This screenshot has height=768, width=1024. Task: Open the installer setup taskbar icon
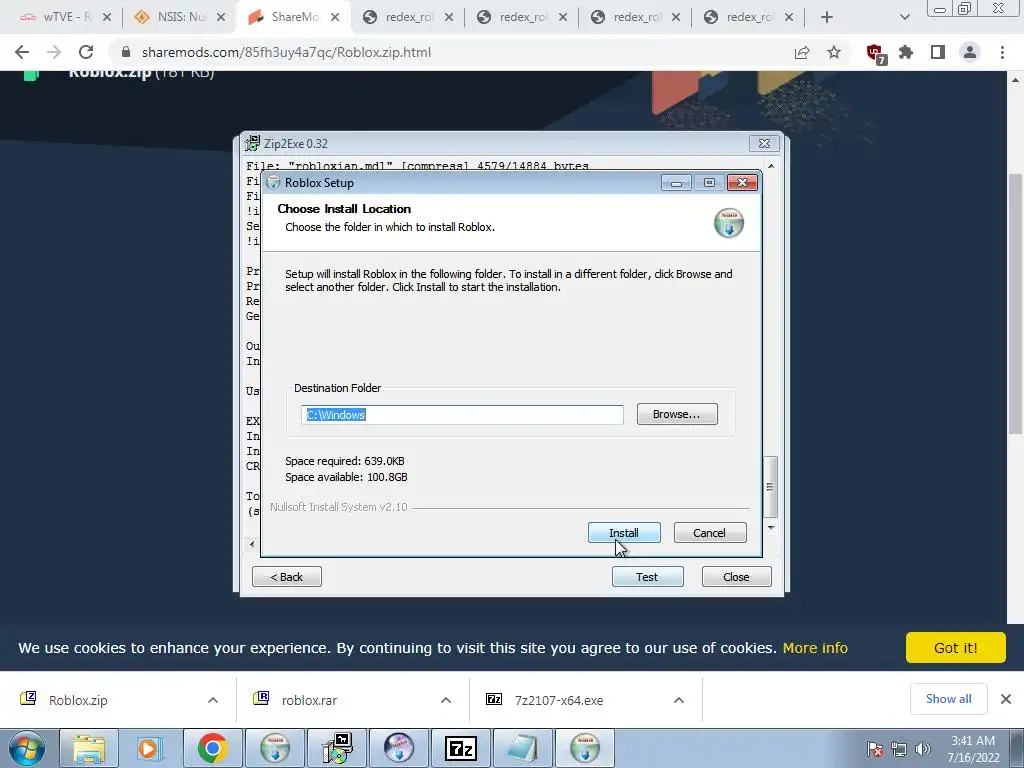(337, 748)
